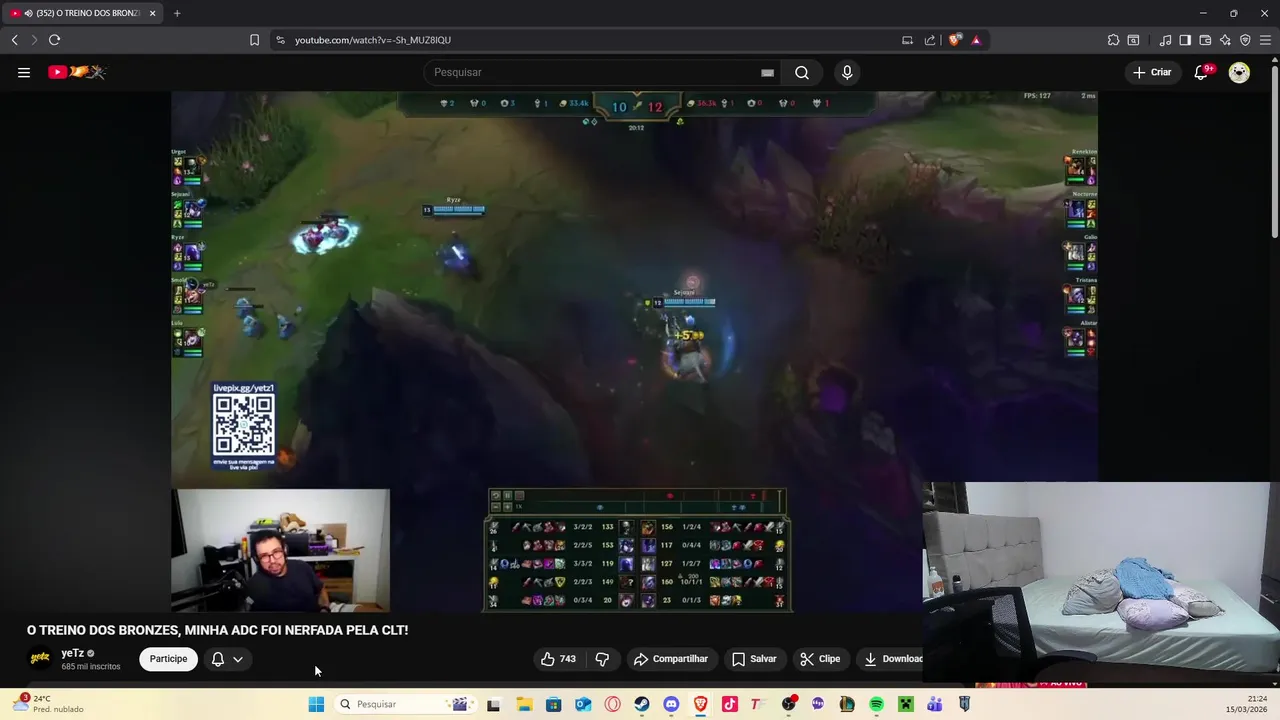This screenshot has width=1280, height=720.
Task: Open the account avatar menu
Action: point(1239,72)
